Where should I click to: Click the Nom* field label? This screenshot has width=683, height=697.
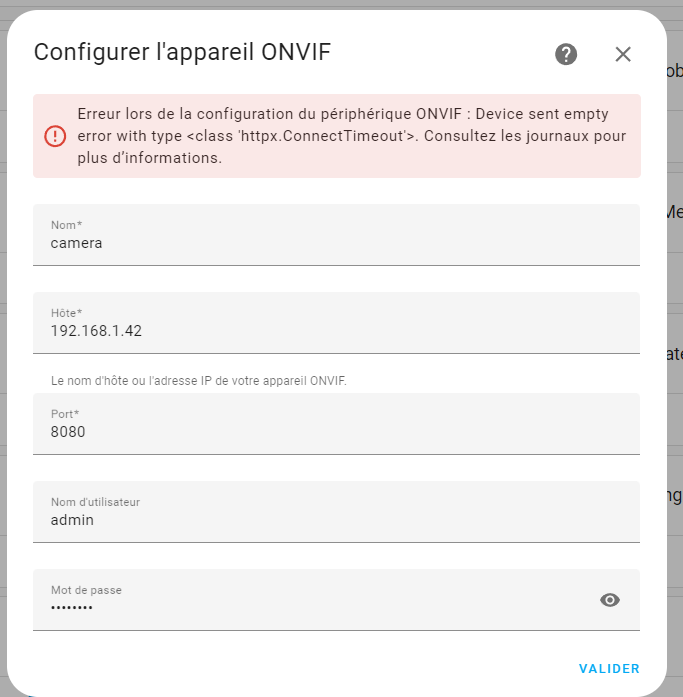click(x=66, y=225)
